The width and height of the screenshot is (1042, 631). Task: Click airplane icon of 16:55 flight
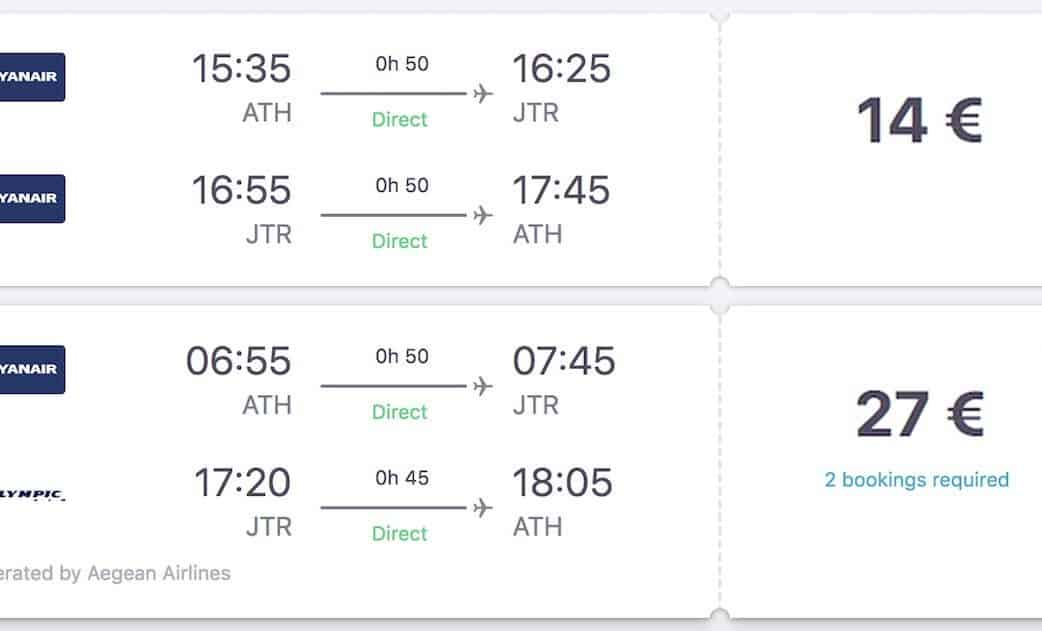click(483, 216)
